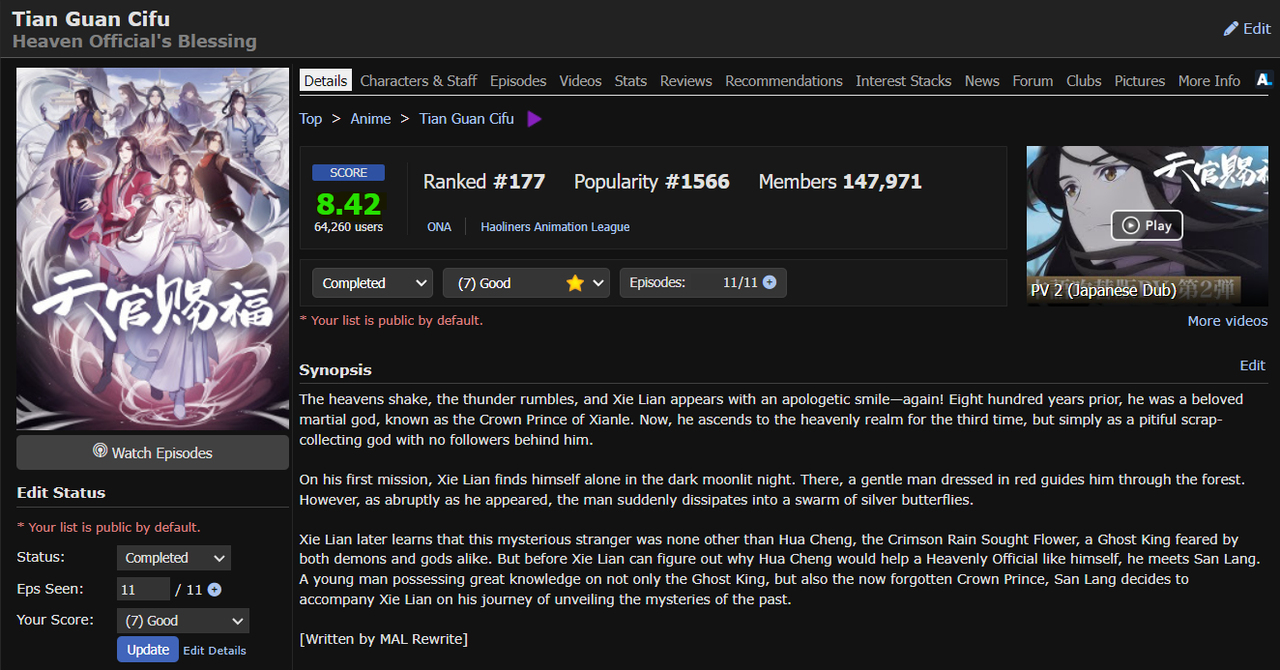Click the Anime breadcrumb link
This screenshot has height=670, width=1280.
[x=371, y=119]
